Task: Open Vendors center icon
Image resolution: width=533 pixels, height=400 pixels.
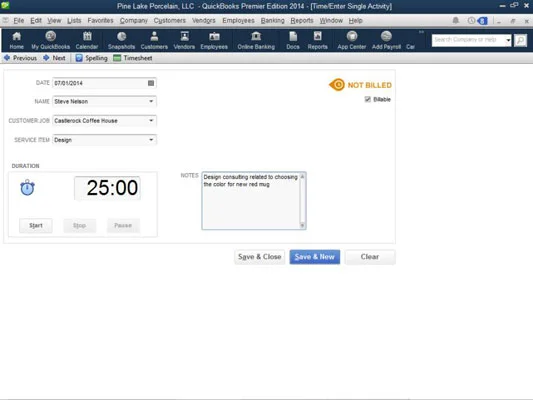Action: pos(184,40)
